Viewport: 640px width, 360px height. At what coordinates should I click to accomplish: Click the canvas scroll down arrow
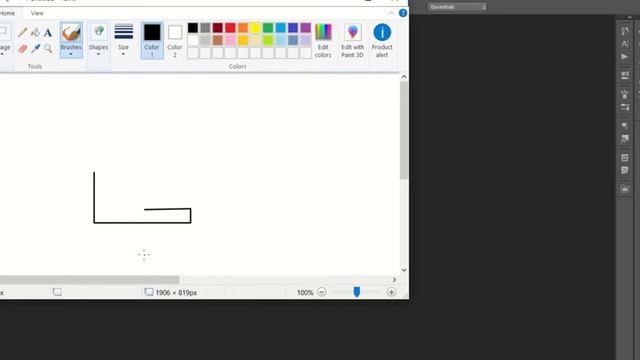click(404, 270)
